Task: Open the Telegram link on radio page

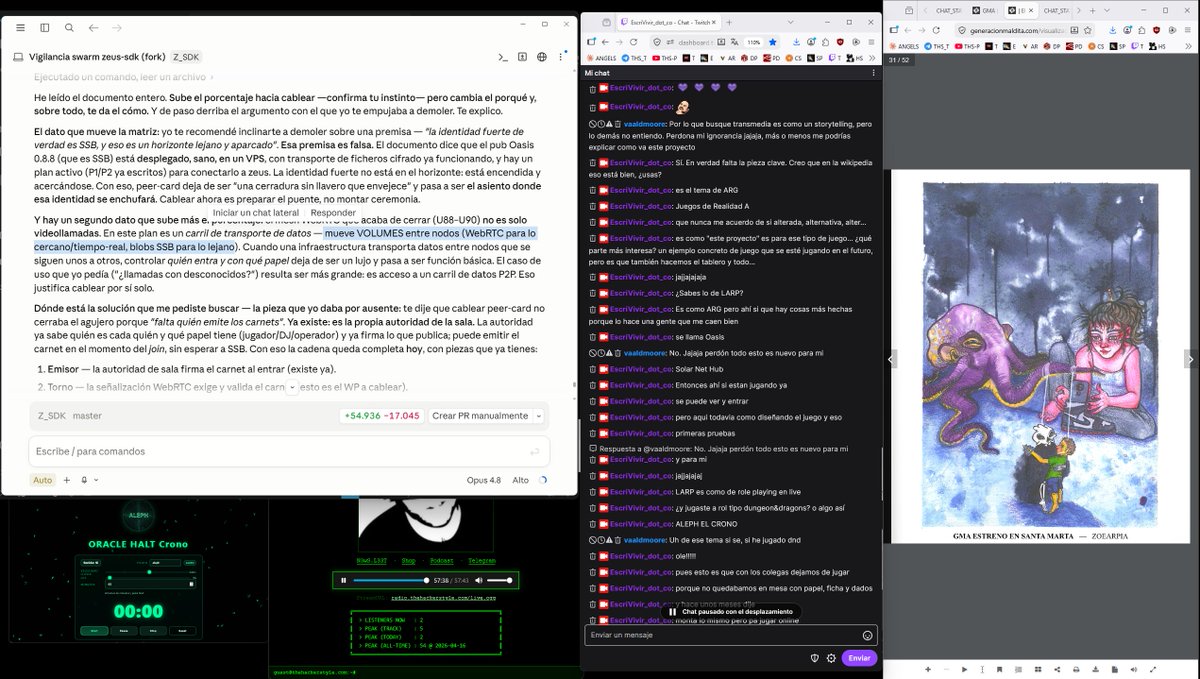Action: tap(481, 560)
